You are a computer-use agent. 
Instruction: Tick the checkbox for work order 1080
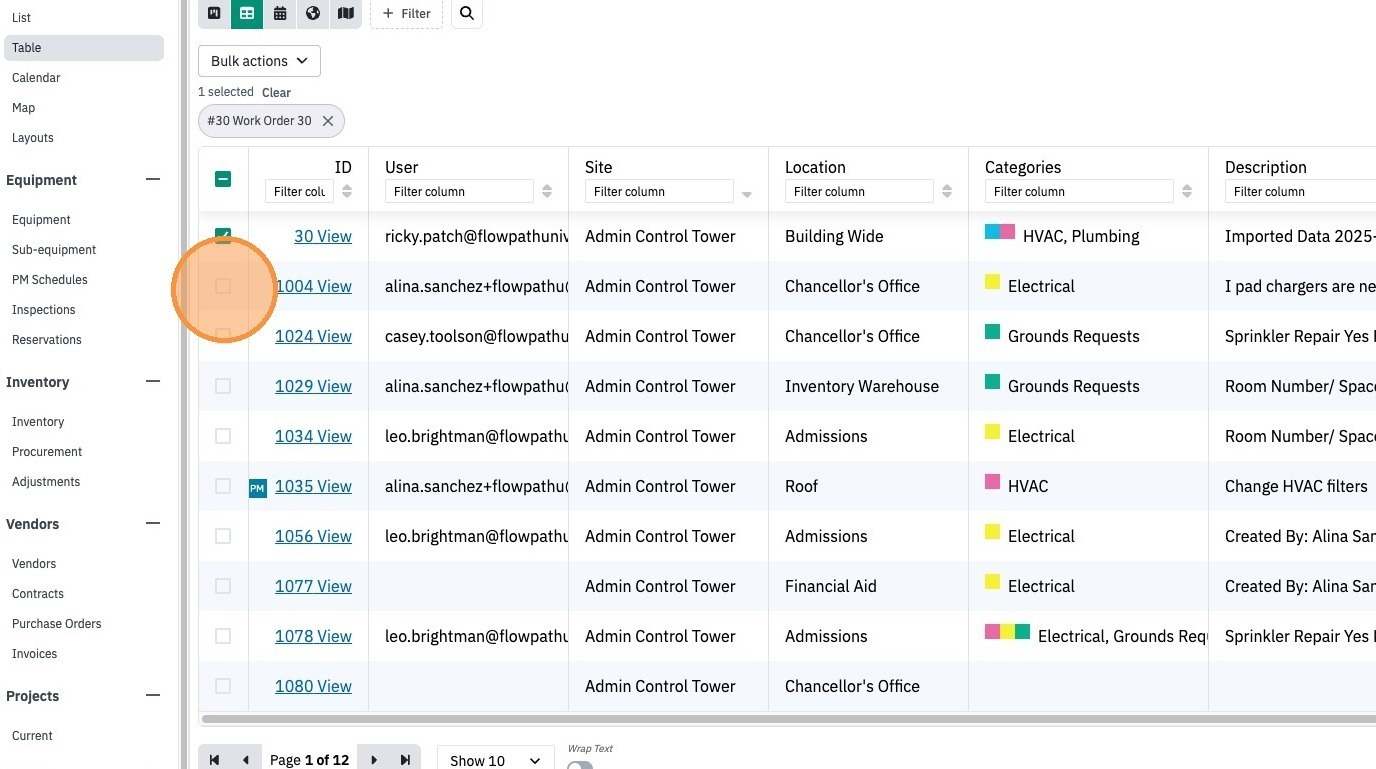tap(223, 686)
